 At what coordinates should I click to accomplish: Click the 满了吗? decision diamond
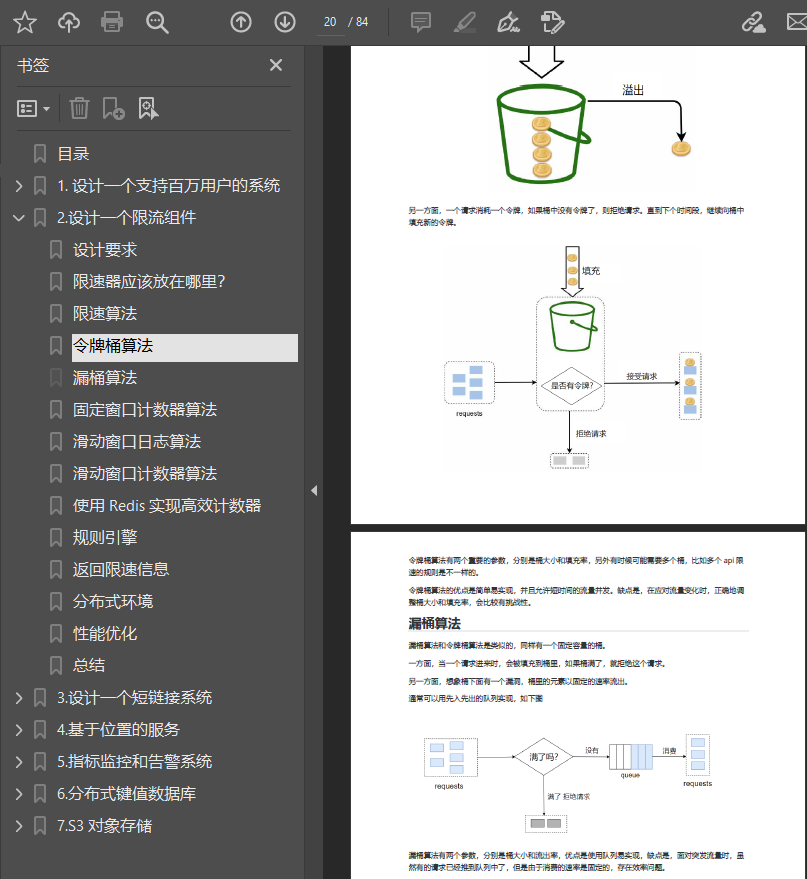point(544,757)
